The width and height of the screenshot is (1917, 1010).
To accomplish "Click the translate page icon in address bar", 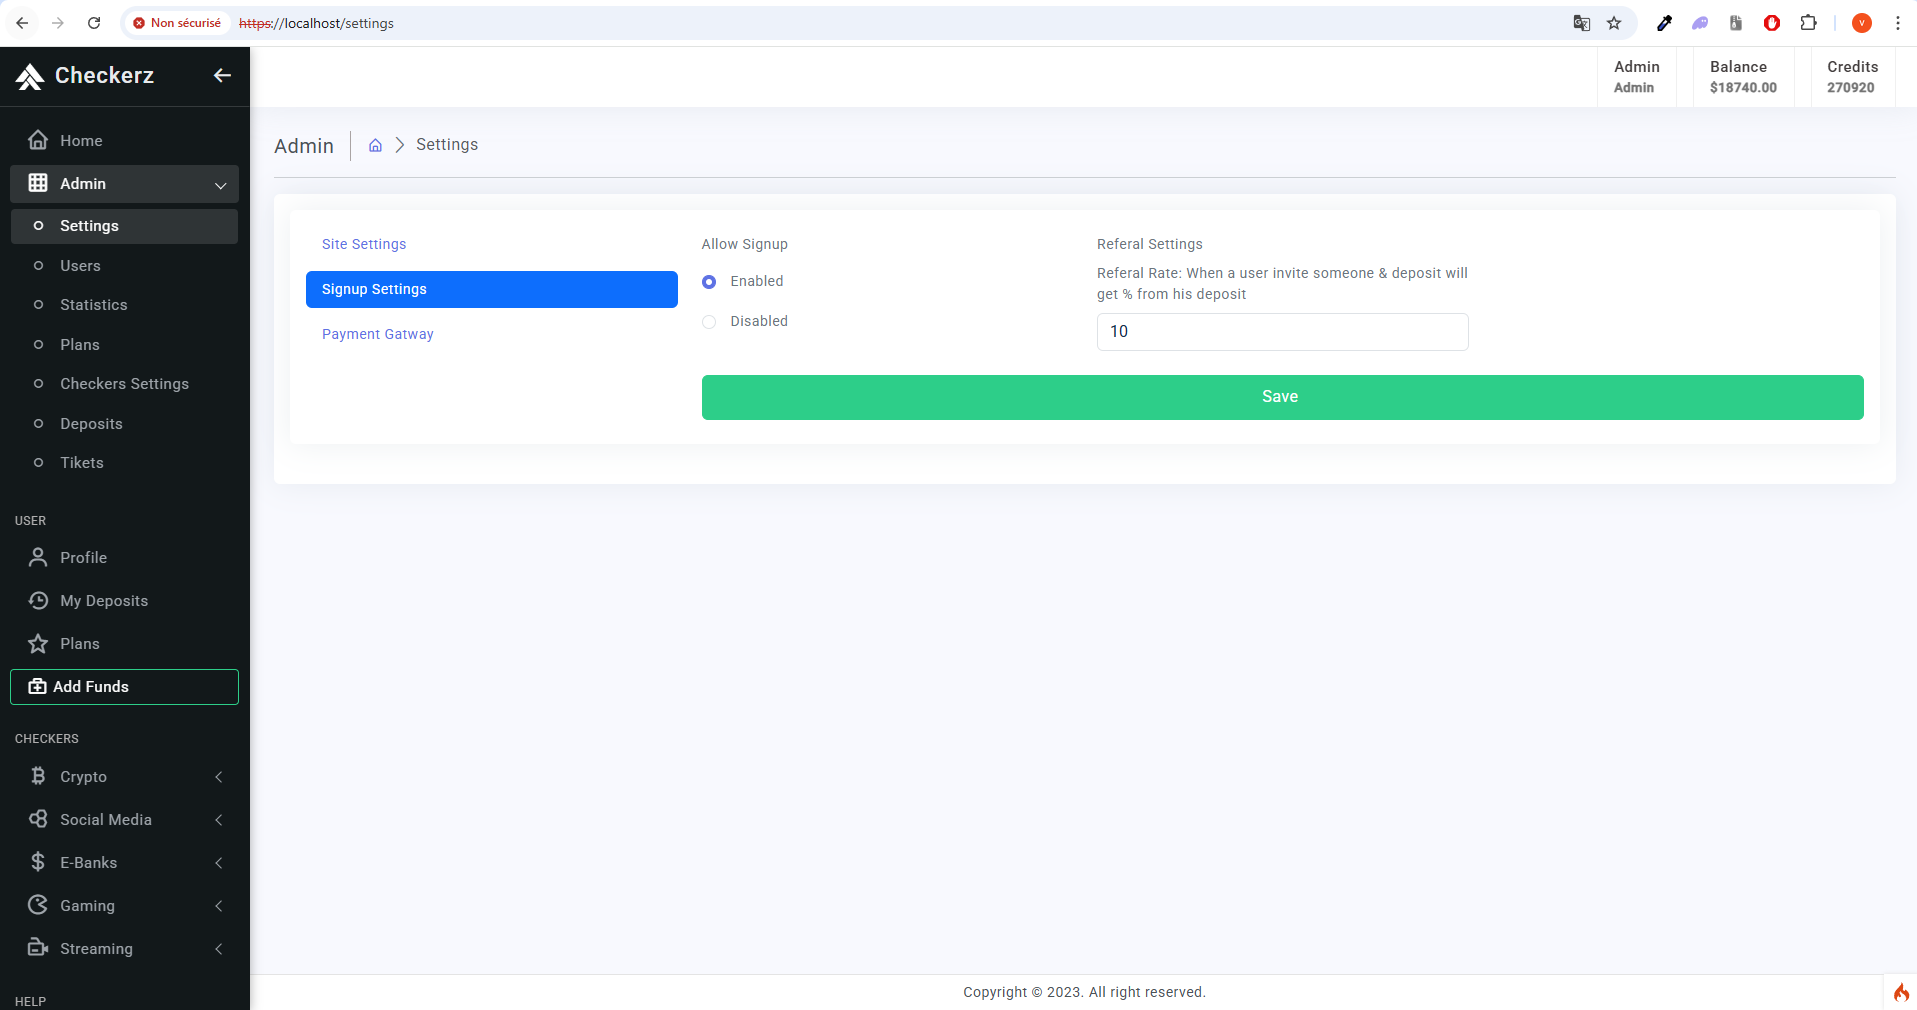I will (x=1581, y=23).
